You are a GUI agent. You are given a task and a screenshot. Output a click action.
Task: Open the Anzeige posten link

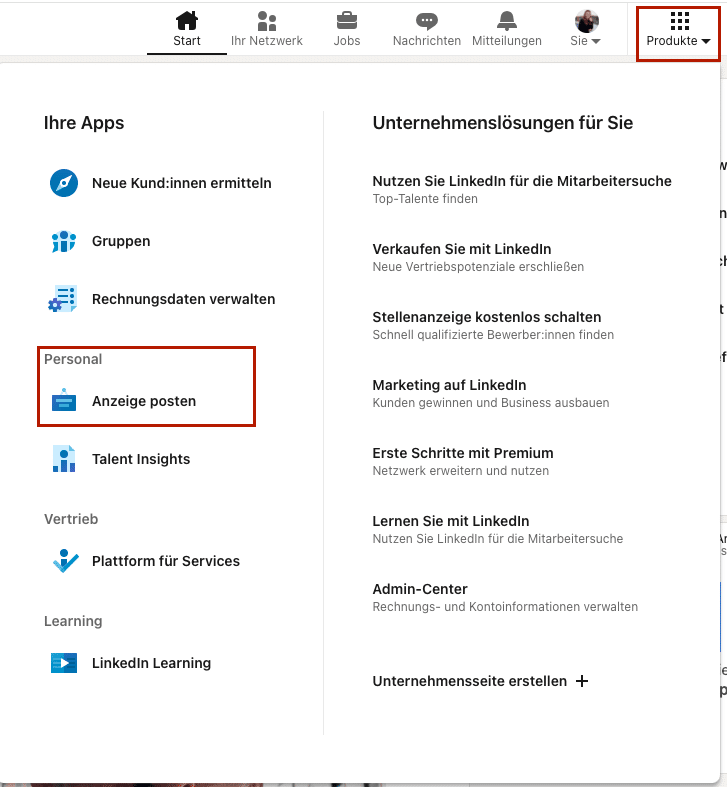[144, 401]
